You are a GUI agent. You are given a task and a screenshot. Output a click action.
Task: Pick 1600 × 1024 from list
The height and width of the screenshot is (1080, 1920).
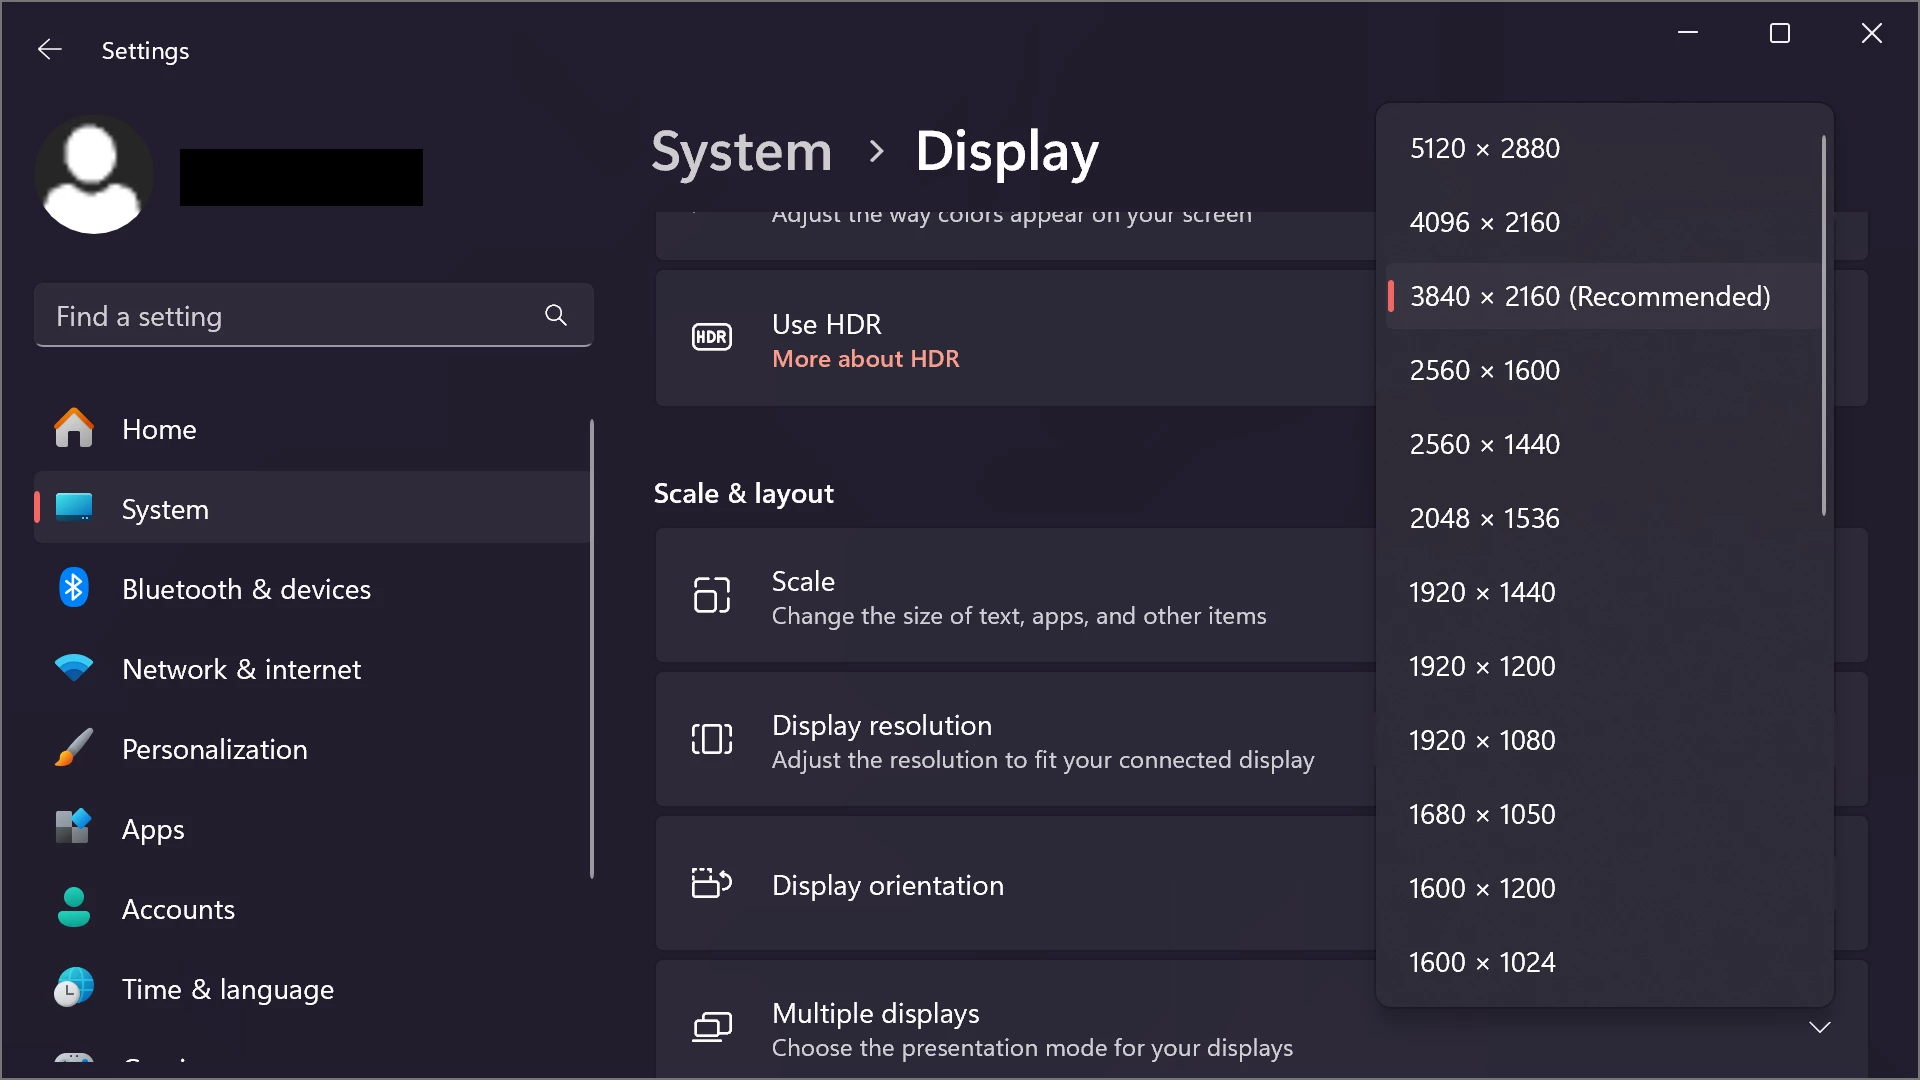click(1481, 962)
